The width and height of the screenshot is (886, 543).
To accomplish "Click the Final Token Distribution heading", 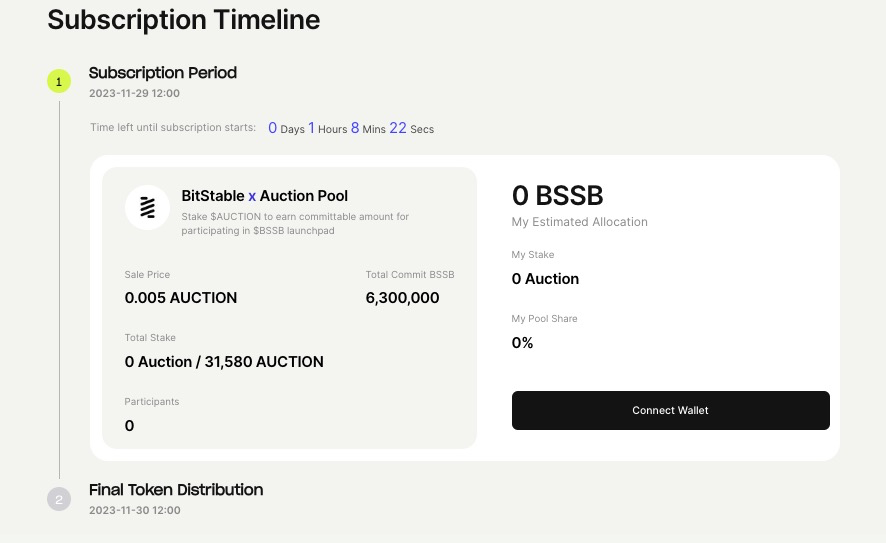I will pyautogui.click(x=176, y=490).
